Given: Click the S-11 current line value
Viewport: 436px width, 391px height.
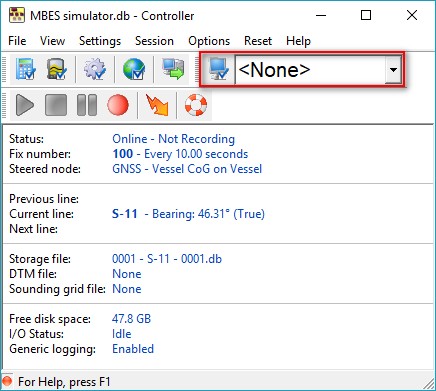Looking at the screenshot, I should pyautogui.click(x=125, y=214).
